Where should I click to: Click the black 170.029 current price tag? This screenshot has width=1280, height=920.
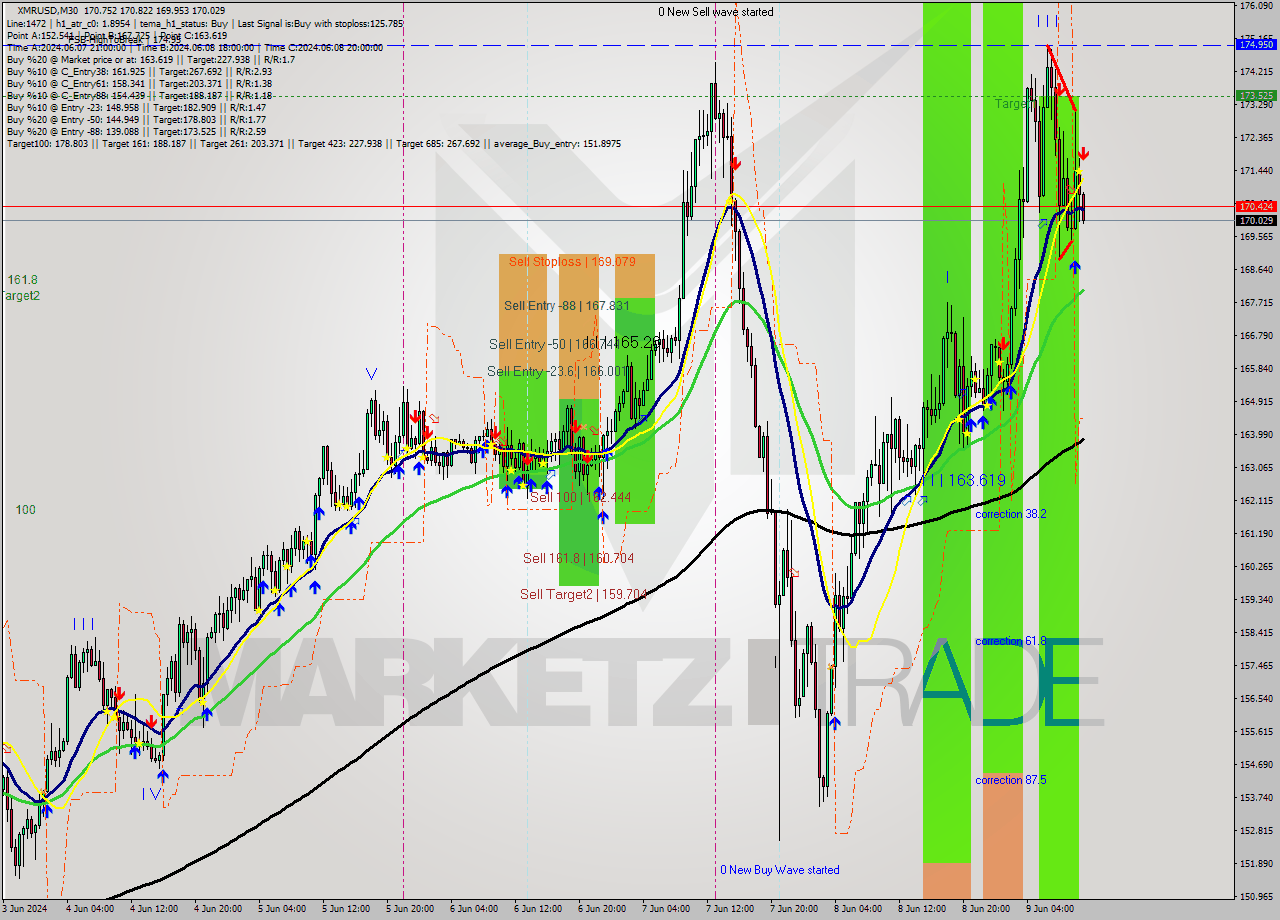(1256, 220)
